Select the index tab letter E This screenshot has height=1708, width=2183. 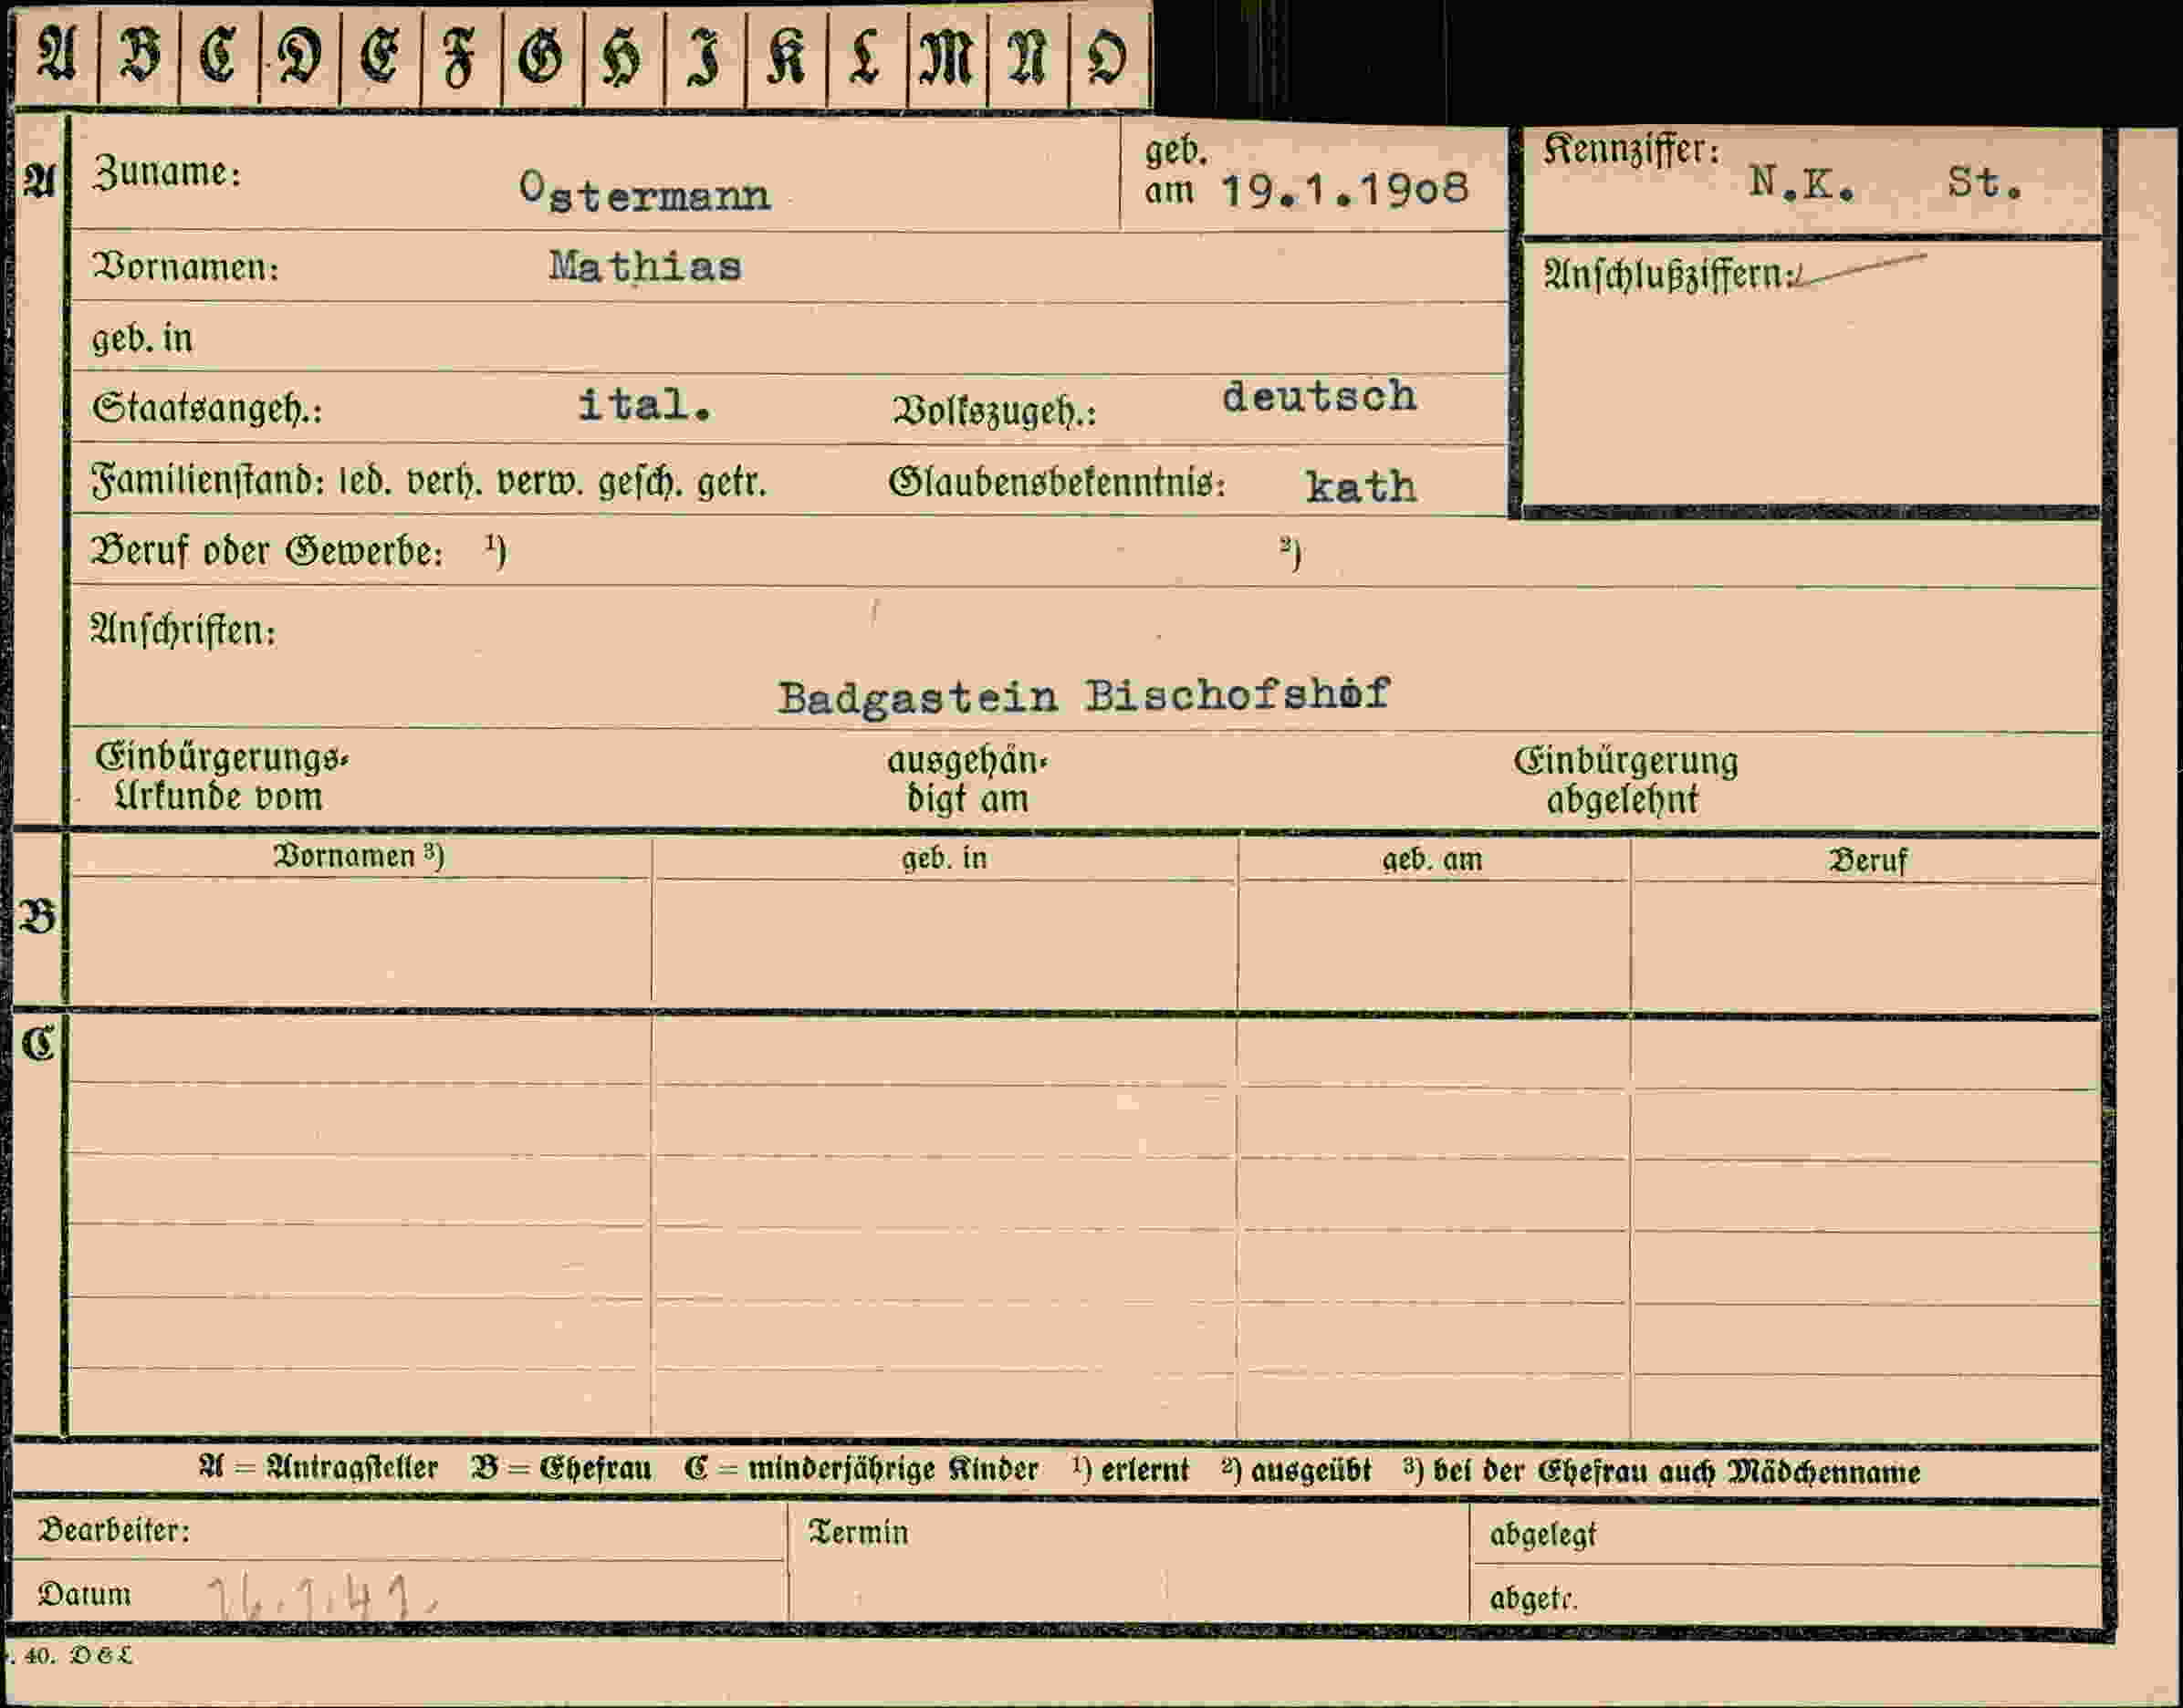pyautogui.click(x=380, y=55)
